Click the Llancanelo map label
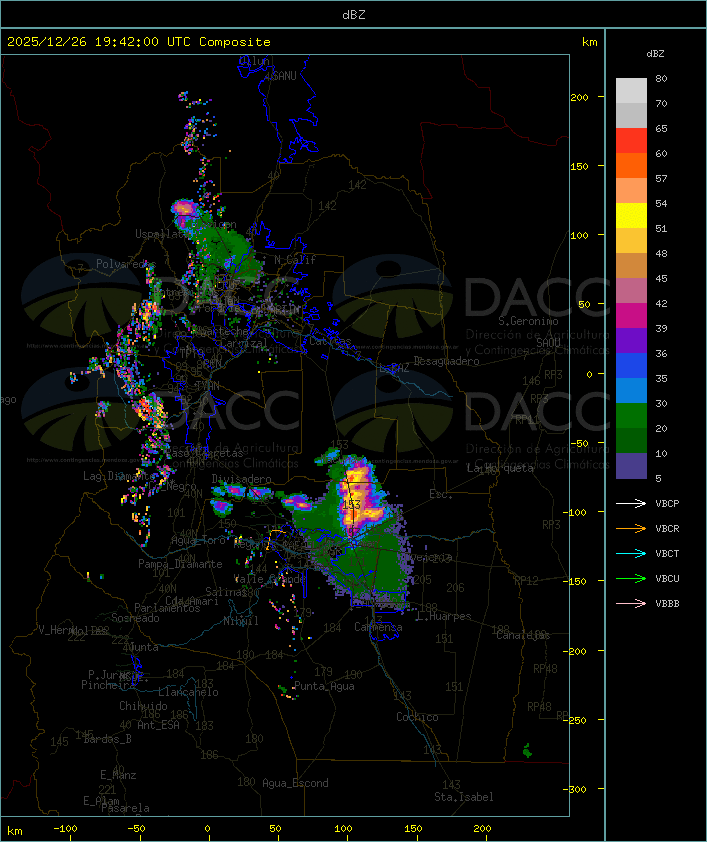Image resolution: width=707 pixels, height=842 pixels. pos(188,692)
